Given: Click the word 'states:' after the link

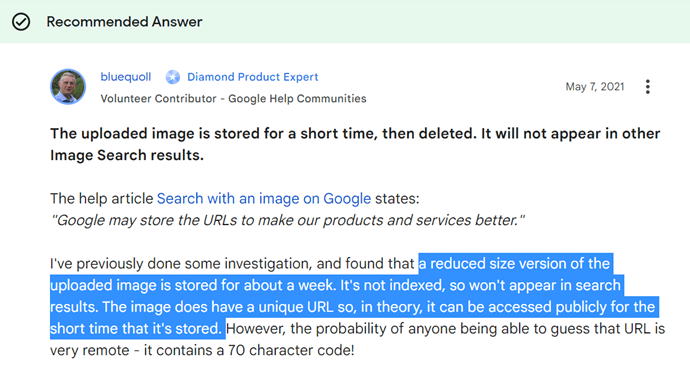Looking at the screenshot, I should [x=397, y=199].
